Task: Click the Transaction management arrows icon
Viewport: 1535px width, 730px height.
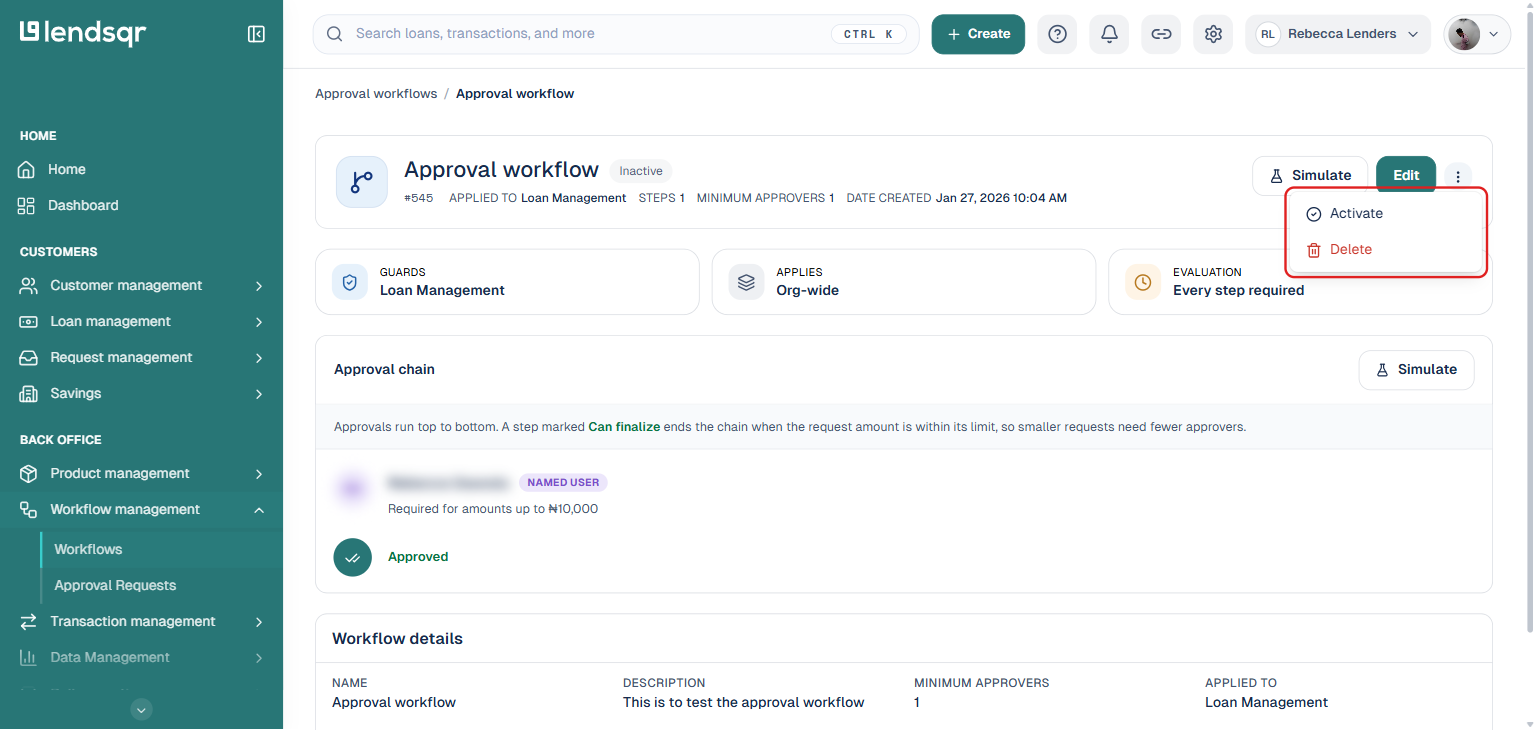Action: pyautogui.click(x=29, y=621)
